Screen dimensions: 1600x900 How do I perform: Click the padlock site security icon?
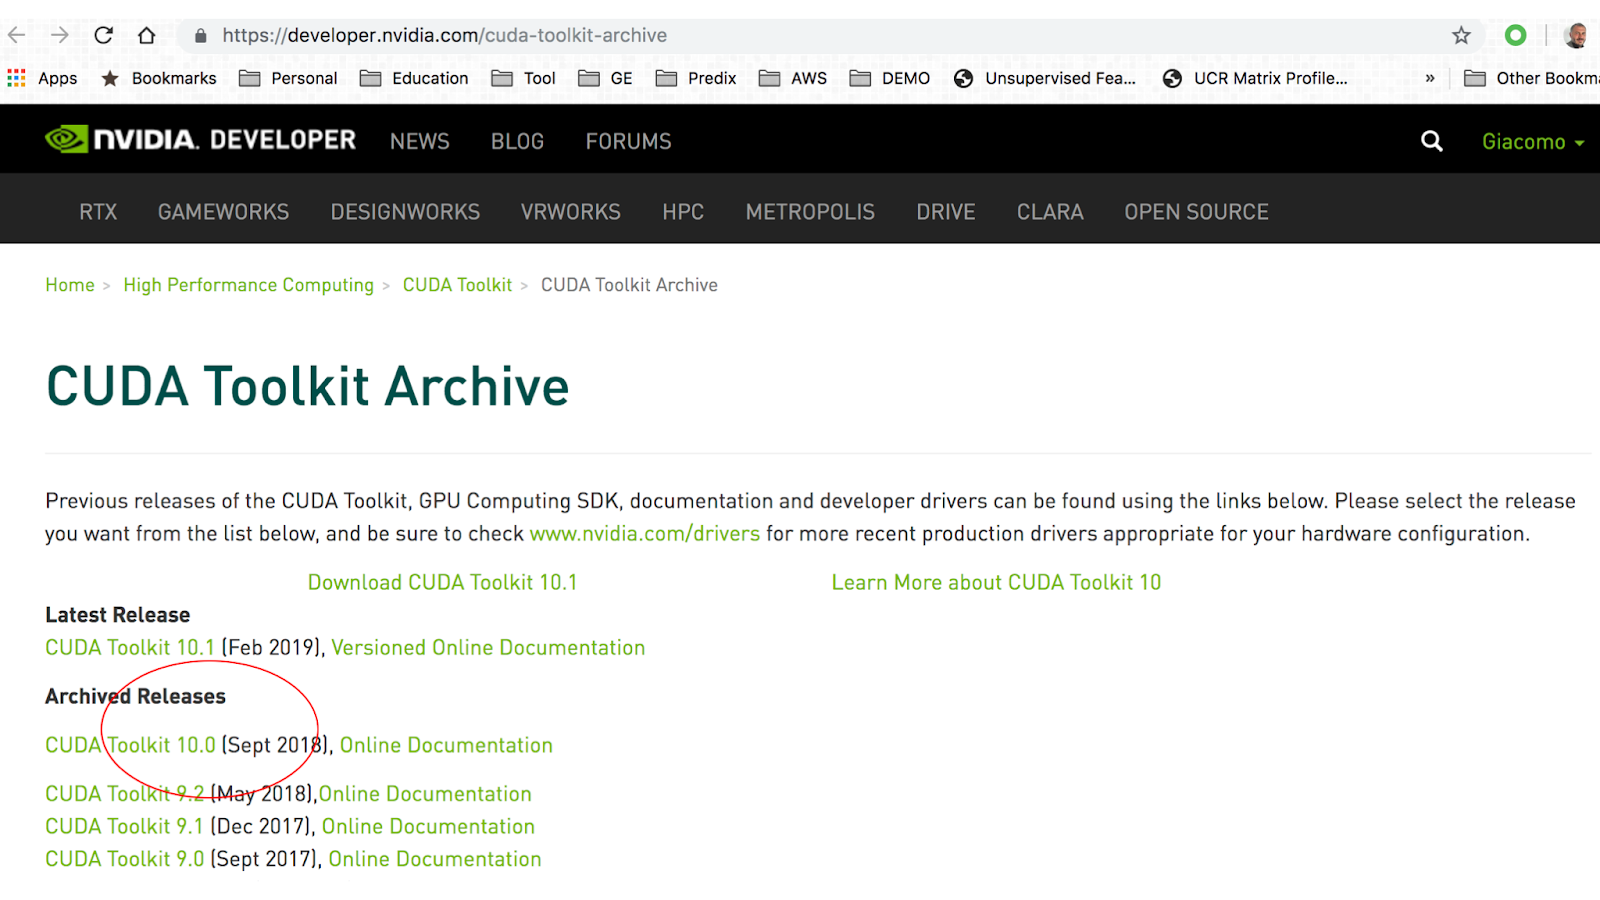click(201, 36)
